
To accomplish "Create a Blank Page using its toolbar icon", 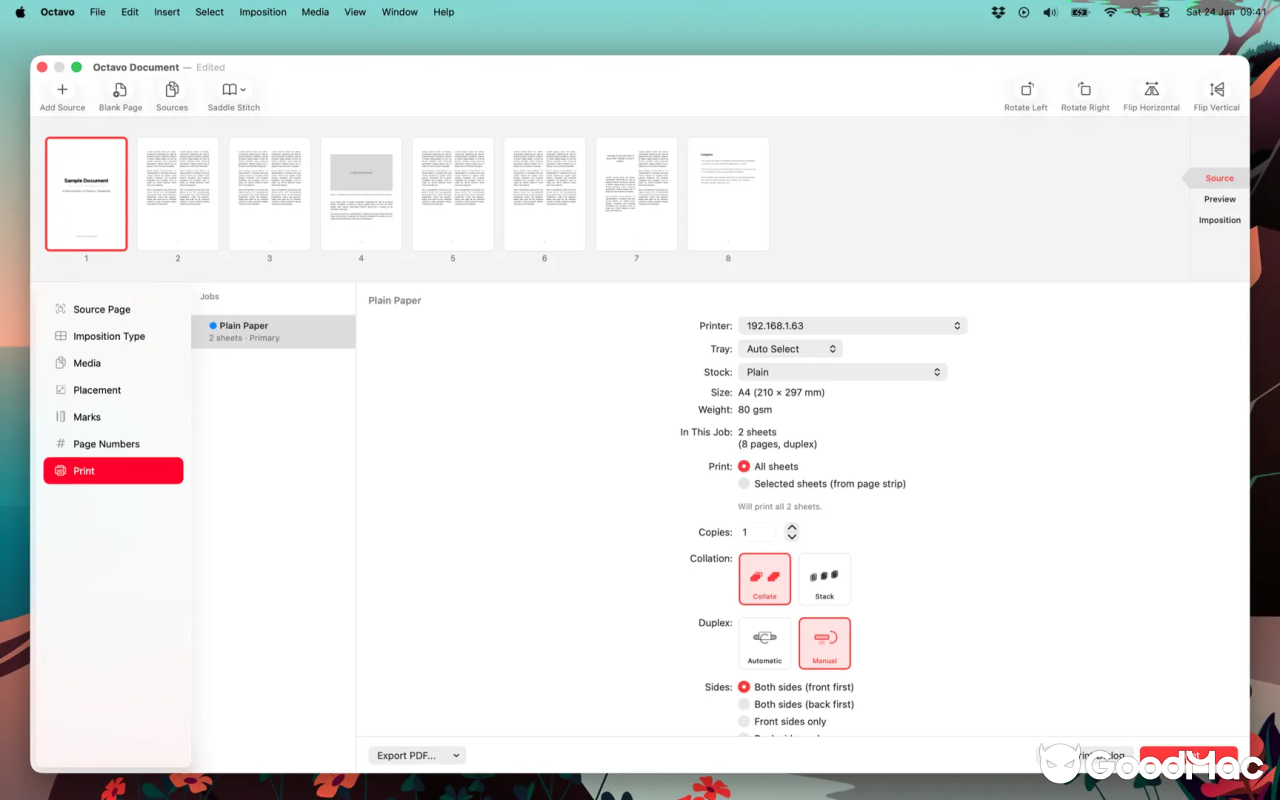I will click(x=120, y=95).
